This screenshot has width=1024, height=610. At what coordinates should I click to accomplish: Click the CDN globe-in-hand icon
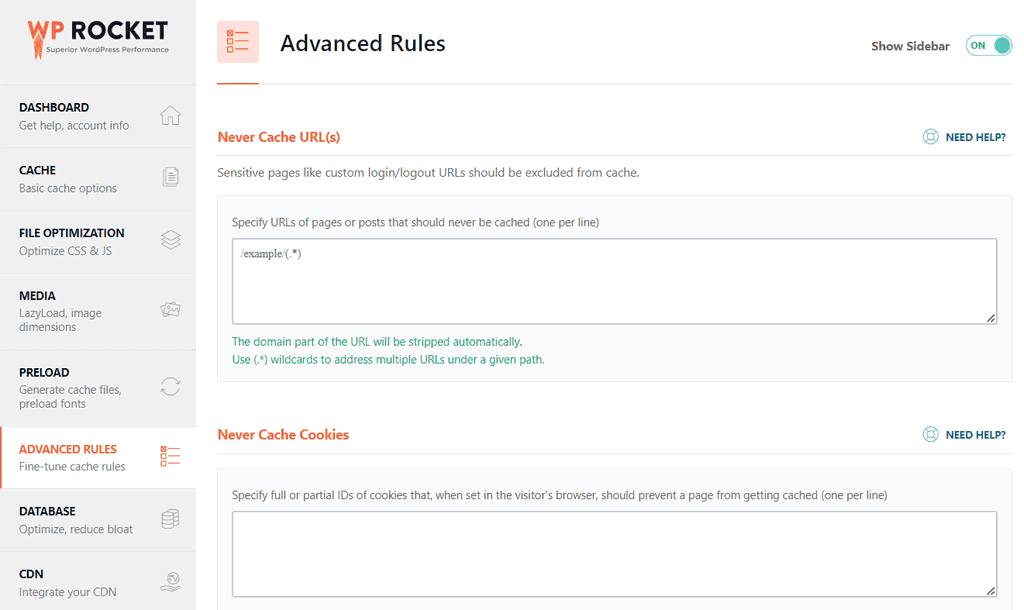[170, 581]
